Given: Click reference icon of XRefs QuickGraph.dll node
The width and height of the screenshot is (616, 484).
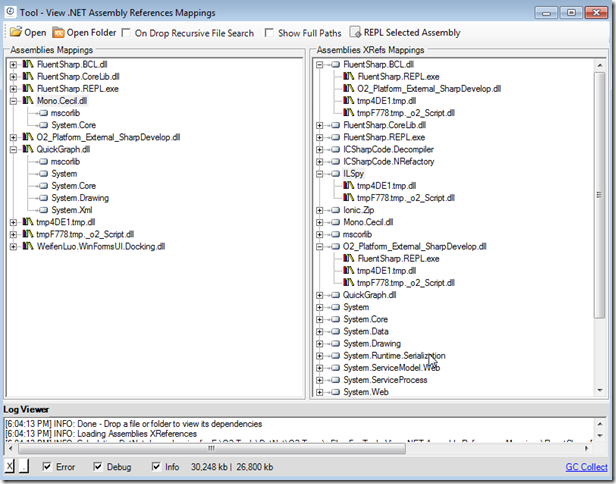Looking at the screenshot, I should point(335,295).
